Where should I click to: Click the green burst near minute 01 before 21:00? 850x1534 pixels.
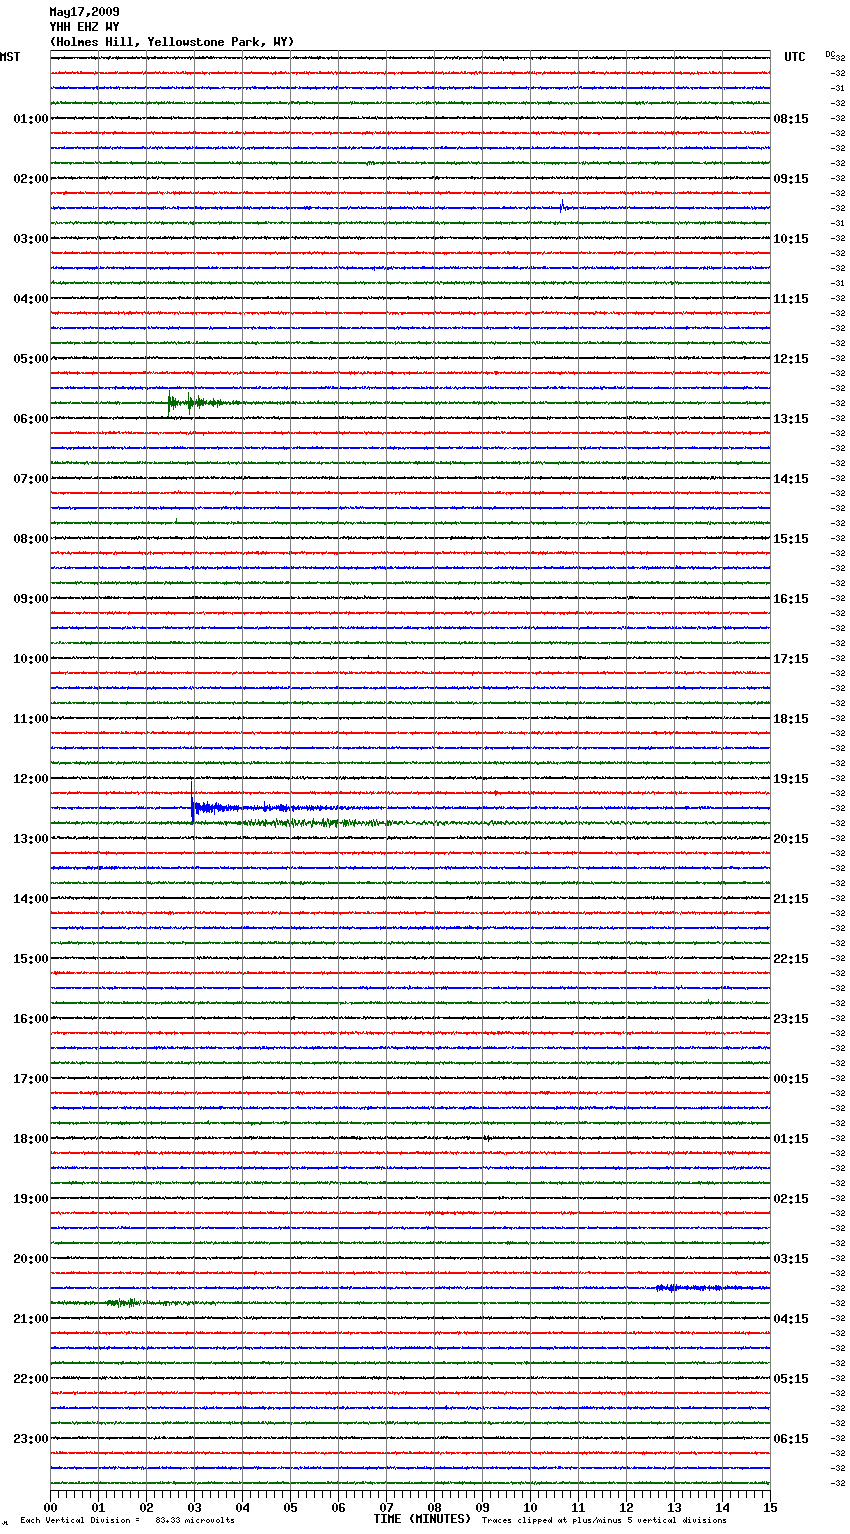pos(122,1302)
